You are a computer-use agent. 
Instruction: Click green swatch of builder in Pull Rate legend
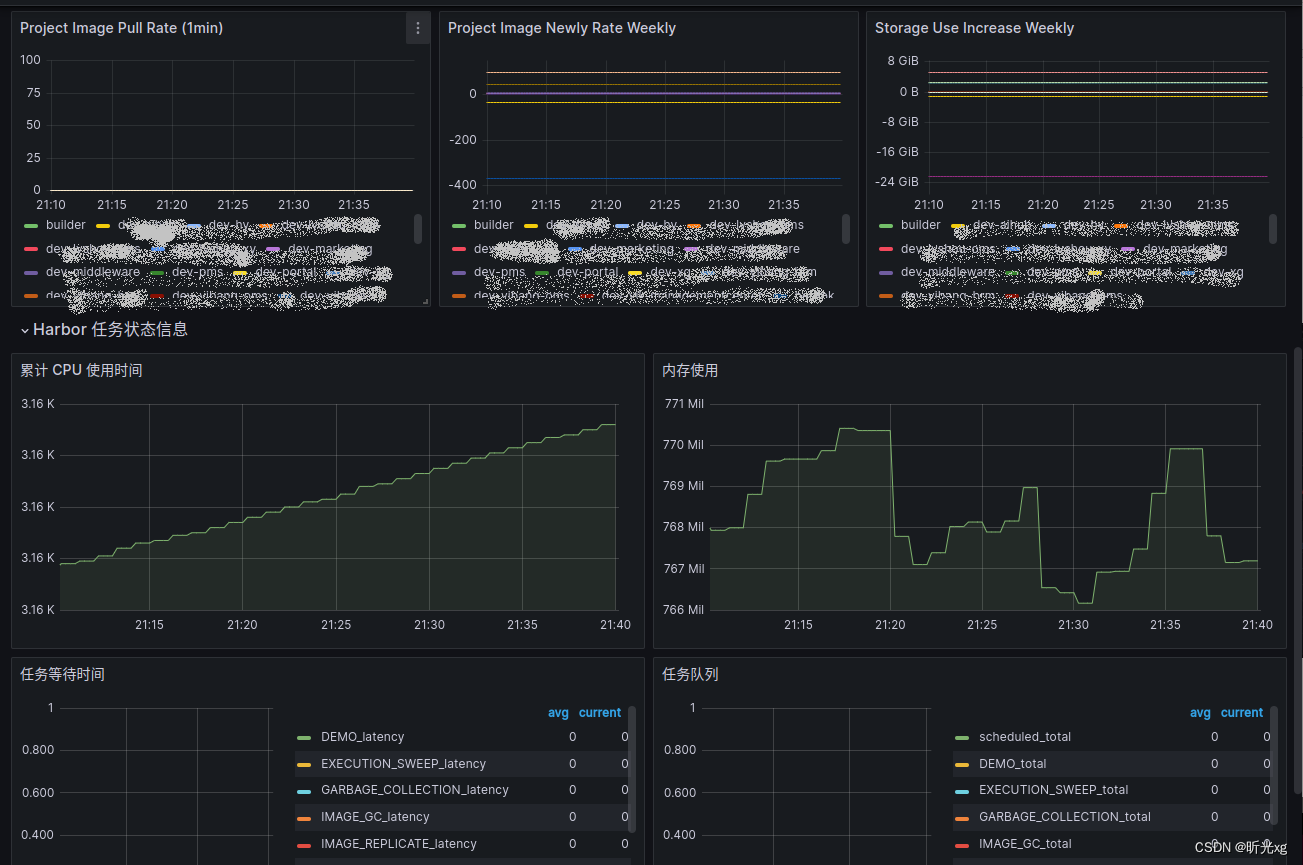pos(31,226)
